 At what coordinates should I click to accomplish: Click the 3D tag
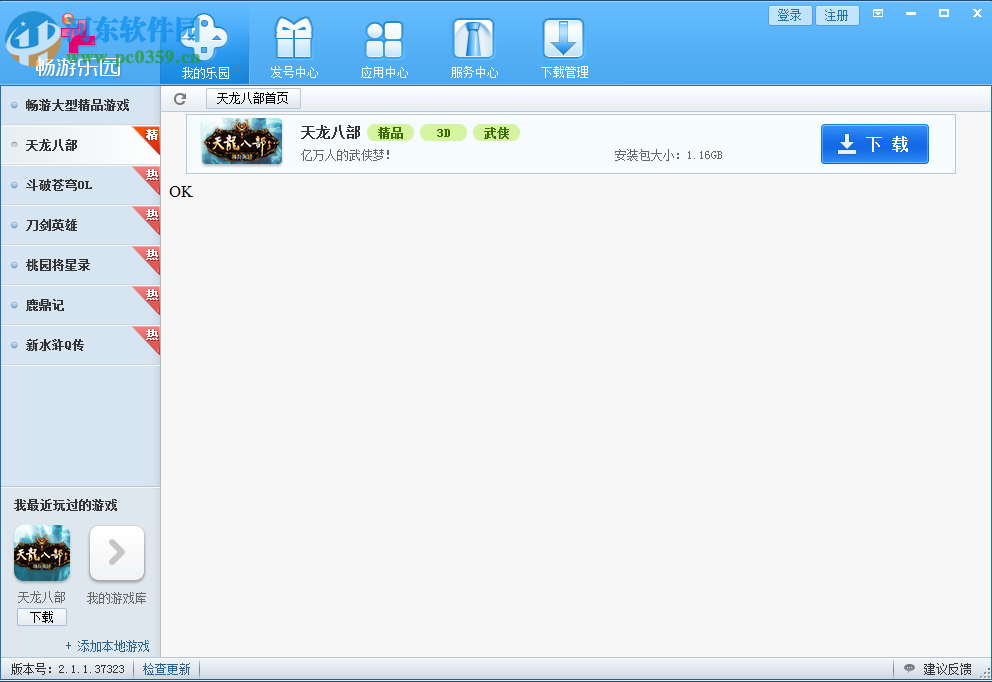[443, 133]
